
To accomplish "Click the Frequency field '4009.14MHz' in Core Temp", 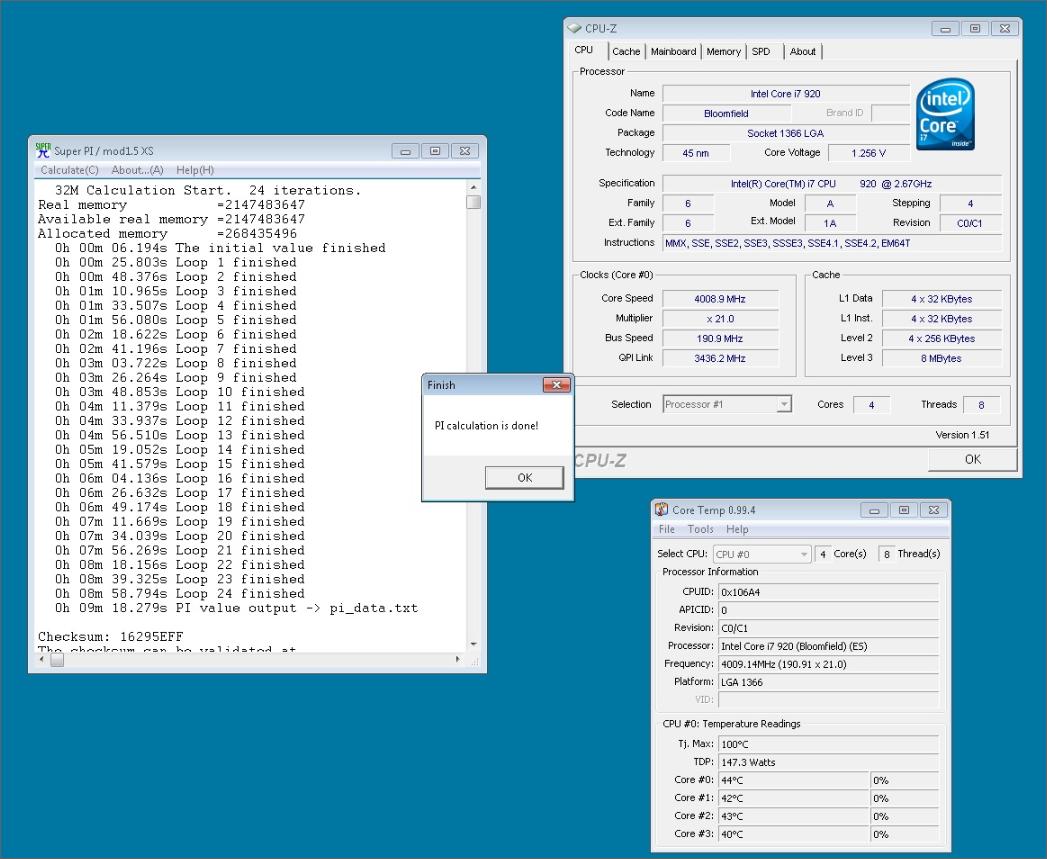I will pyautogui.click(x=829, y=665).
